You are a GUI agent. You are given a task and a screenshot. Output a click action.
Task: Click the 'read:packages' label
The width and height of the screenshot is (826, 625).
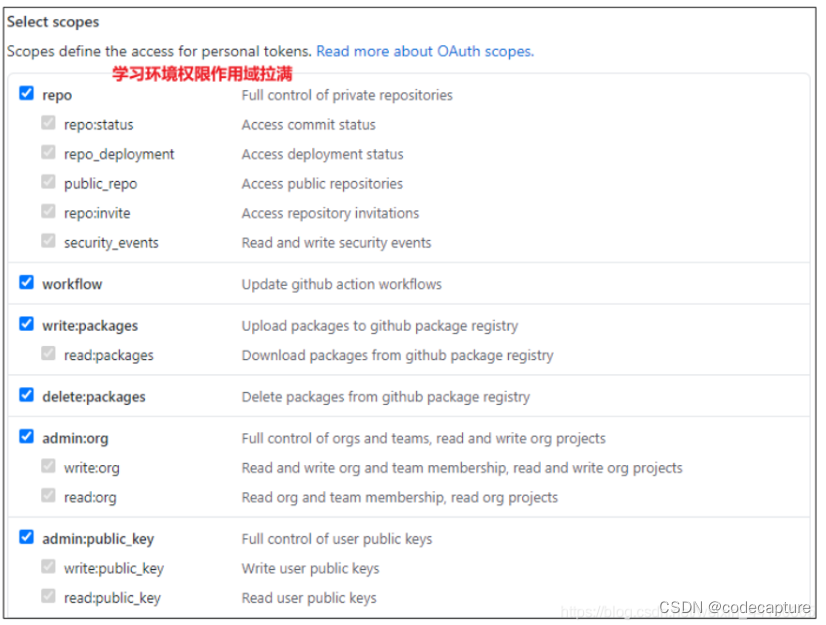tap(109, 355)
